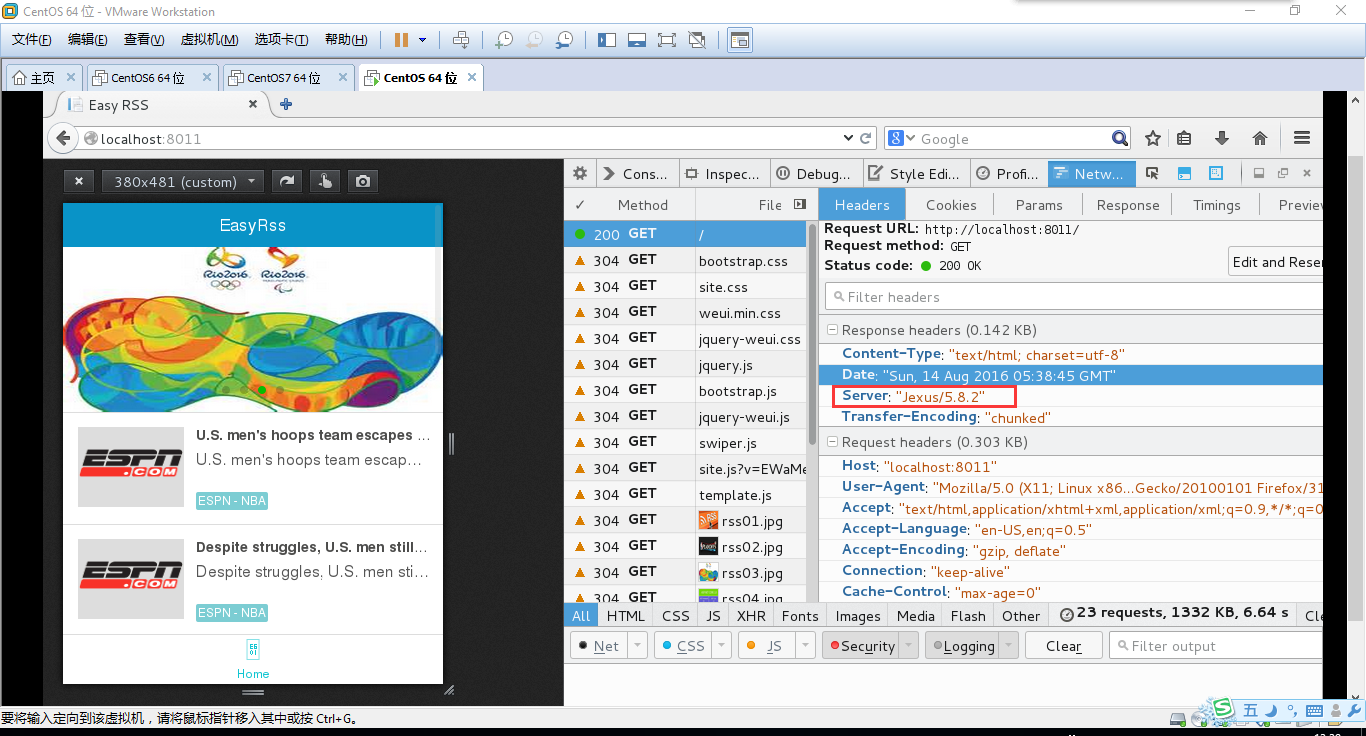Image resolution: width=1366 pixels, height=736 pixels.
Task: Click the Edit and Resend button
Action: [x=1276, y=262]
